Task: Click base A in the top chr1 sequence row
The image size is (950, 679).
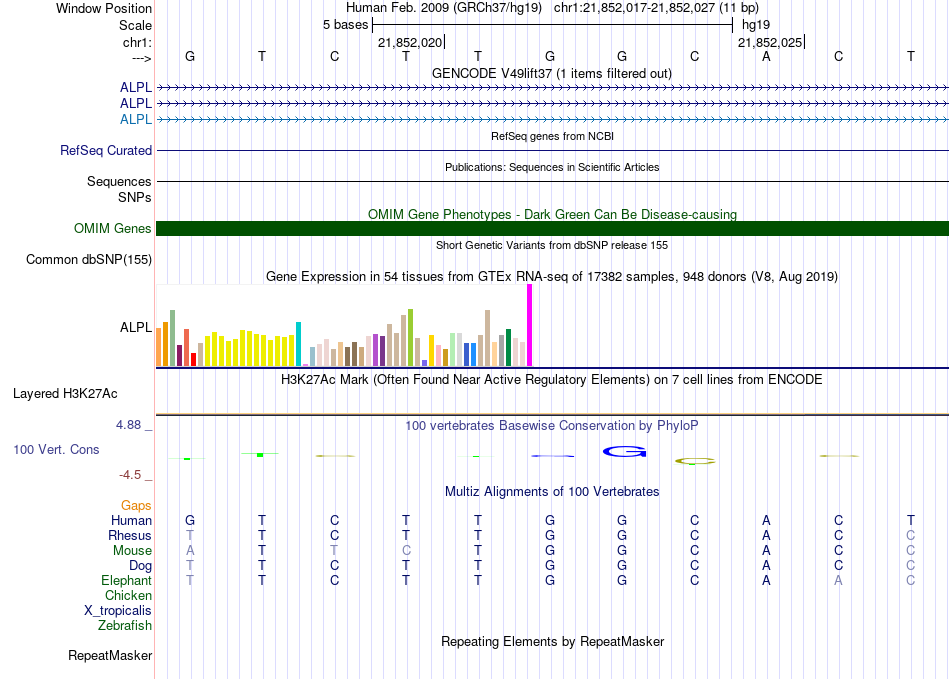Action: coord(766,56)
